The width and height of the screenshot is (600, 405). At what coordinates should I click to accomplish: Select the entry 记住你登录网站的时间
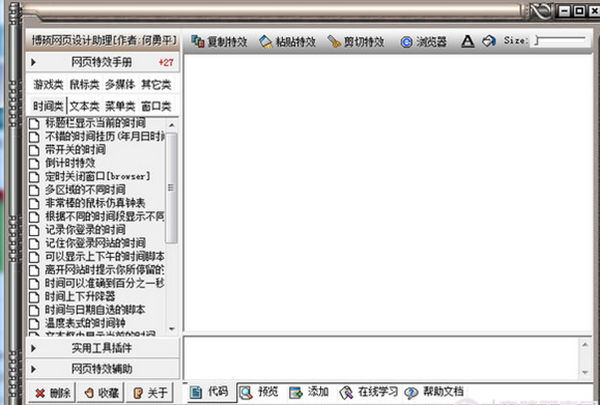[x=95, y=243]
